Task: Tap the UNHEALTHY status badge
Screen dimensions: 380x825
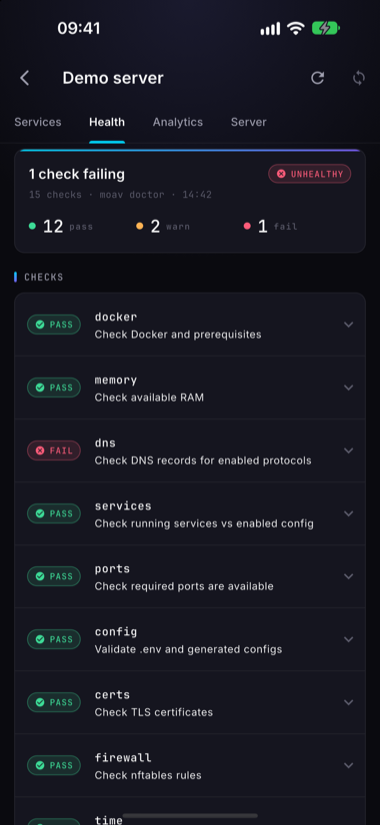Action: click(x=309, y=174)
